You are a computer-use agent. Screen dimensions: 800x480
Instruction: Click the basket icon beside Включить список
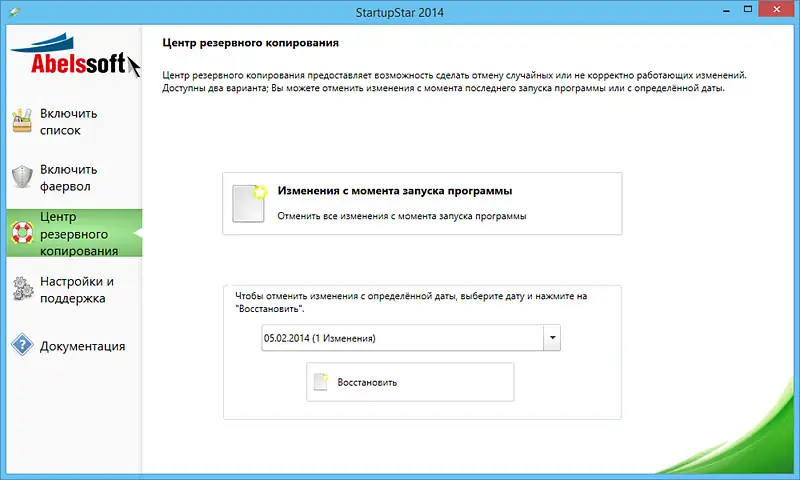(22, 121)
